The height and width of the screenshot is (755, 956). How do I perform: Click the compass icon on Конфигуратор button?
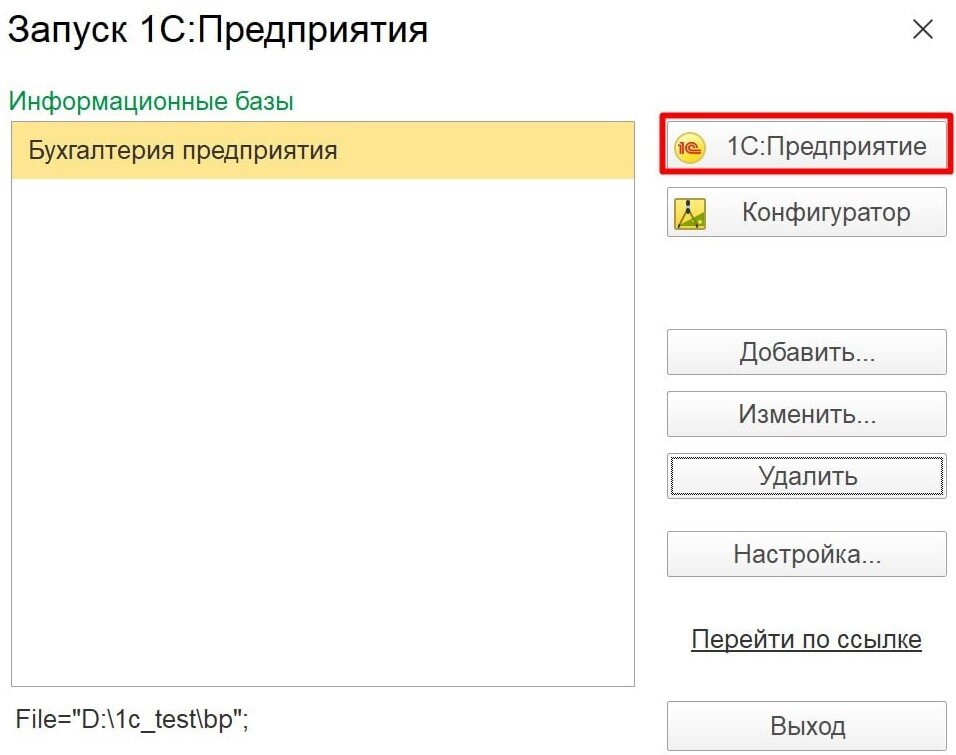coord(690,213)
